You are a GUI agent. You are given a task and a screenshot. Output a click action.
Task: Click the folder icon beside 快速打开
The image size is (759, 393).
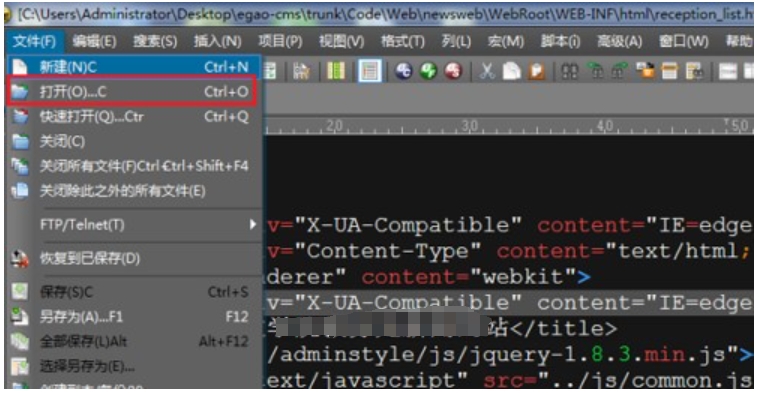click(20, 117)
